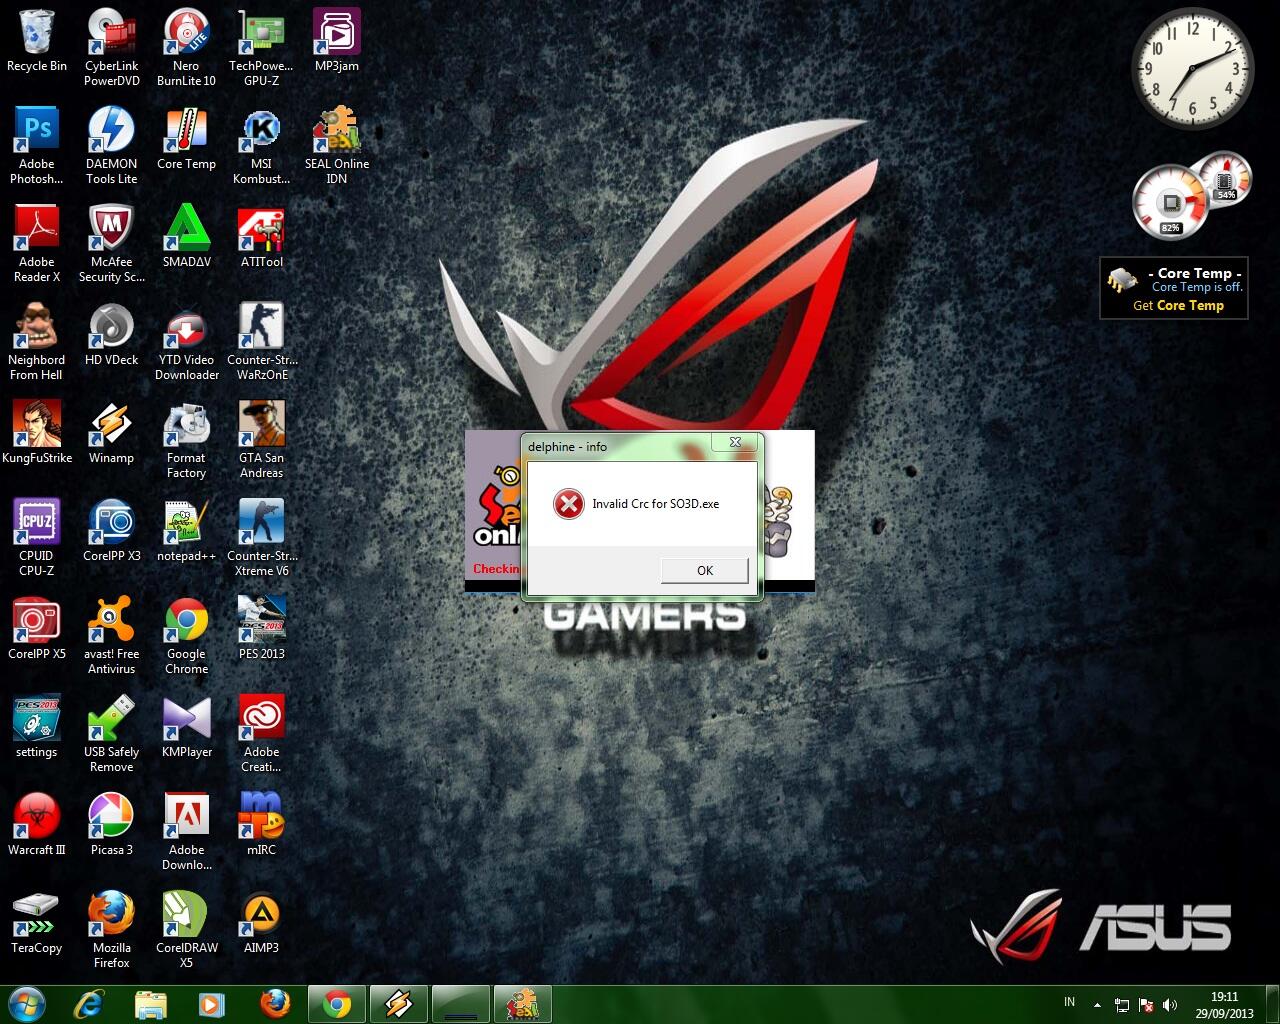Launch AIMP3 music player shortcut
This screenshot has width=1280, height=1024.
pyautogui.click(x=261, y=923)
